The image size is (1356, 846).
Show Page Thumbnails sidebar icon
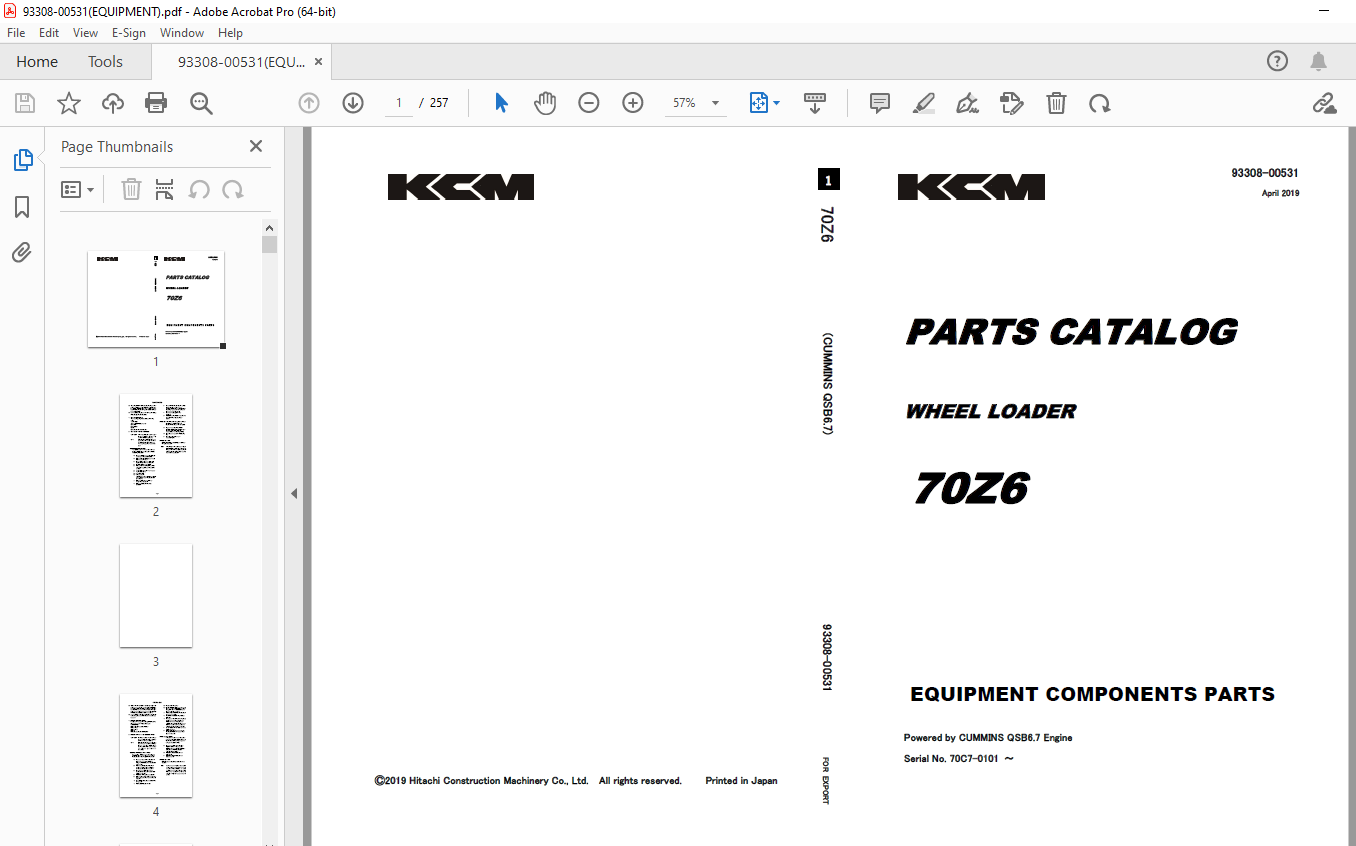coord(22,159)
